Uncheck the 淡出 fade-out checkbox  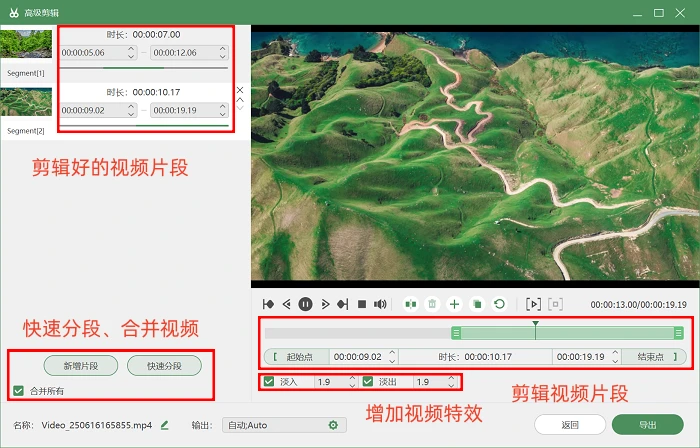pyautogui.click(x=368, y=381)
